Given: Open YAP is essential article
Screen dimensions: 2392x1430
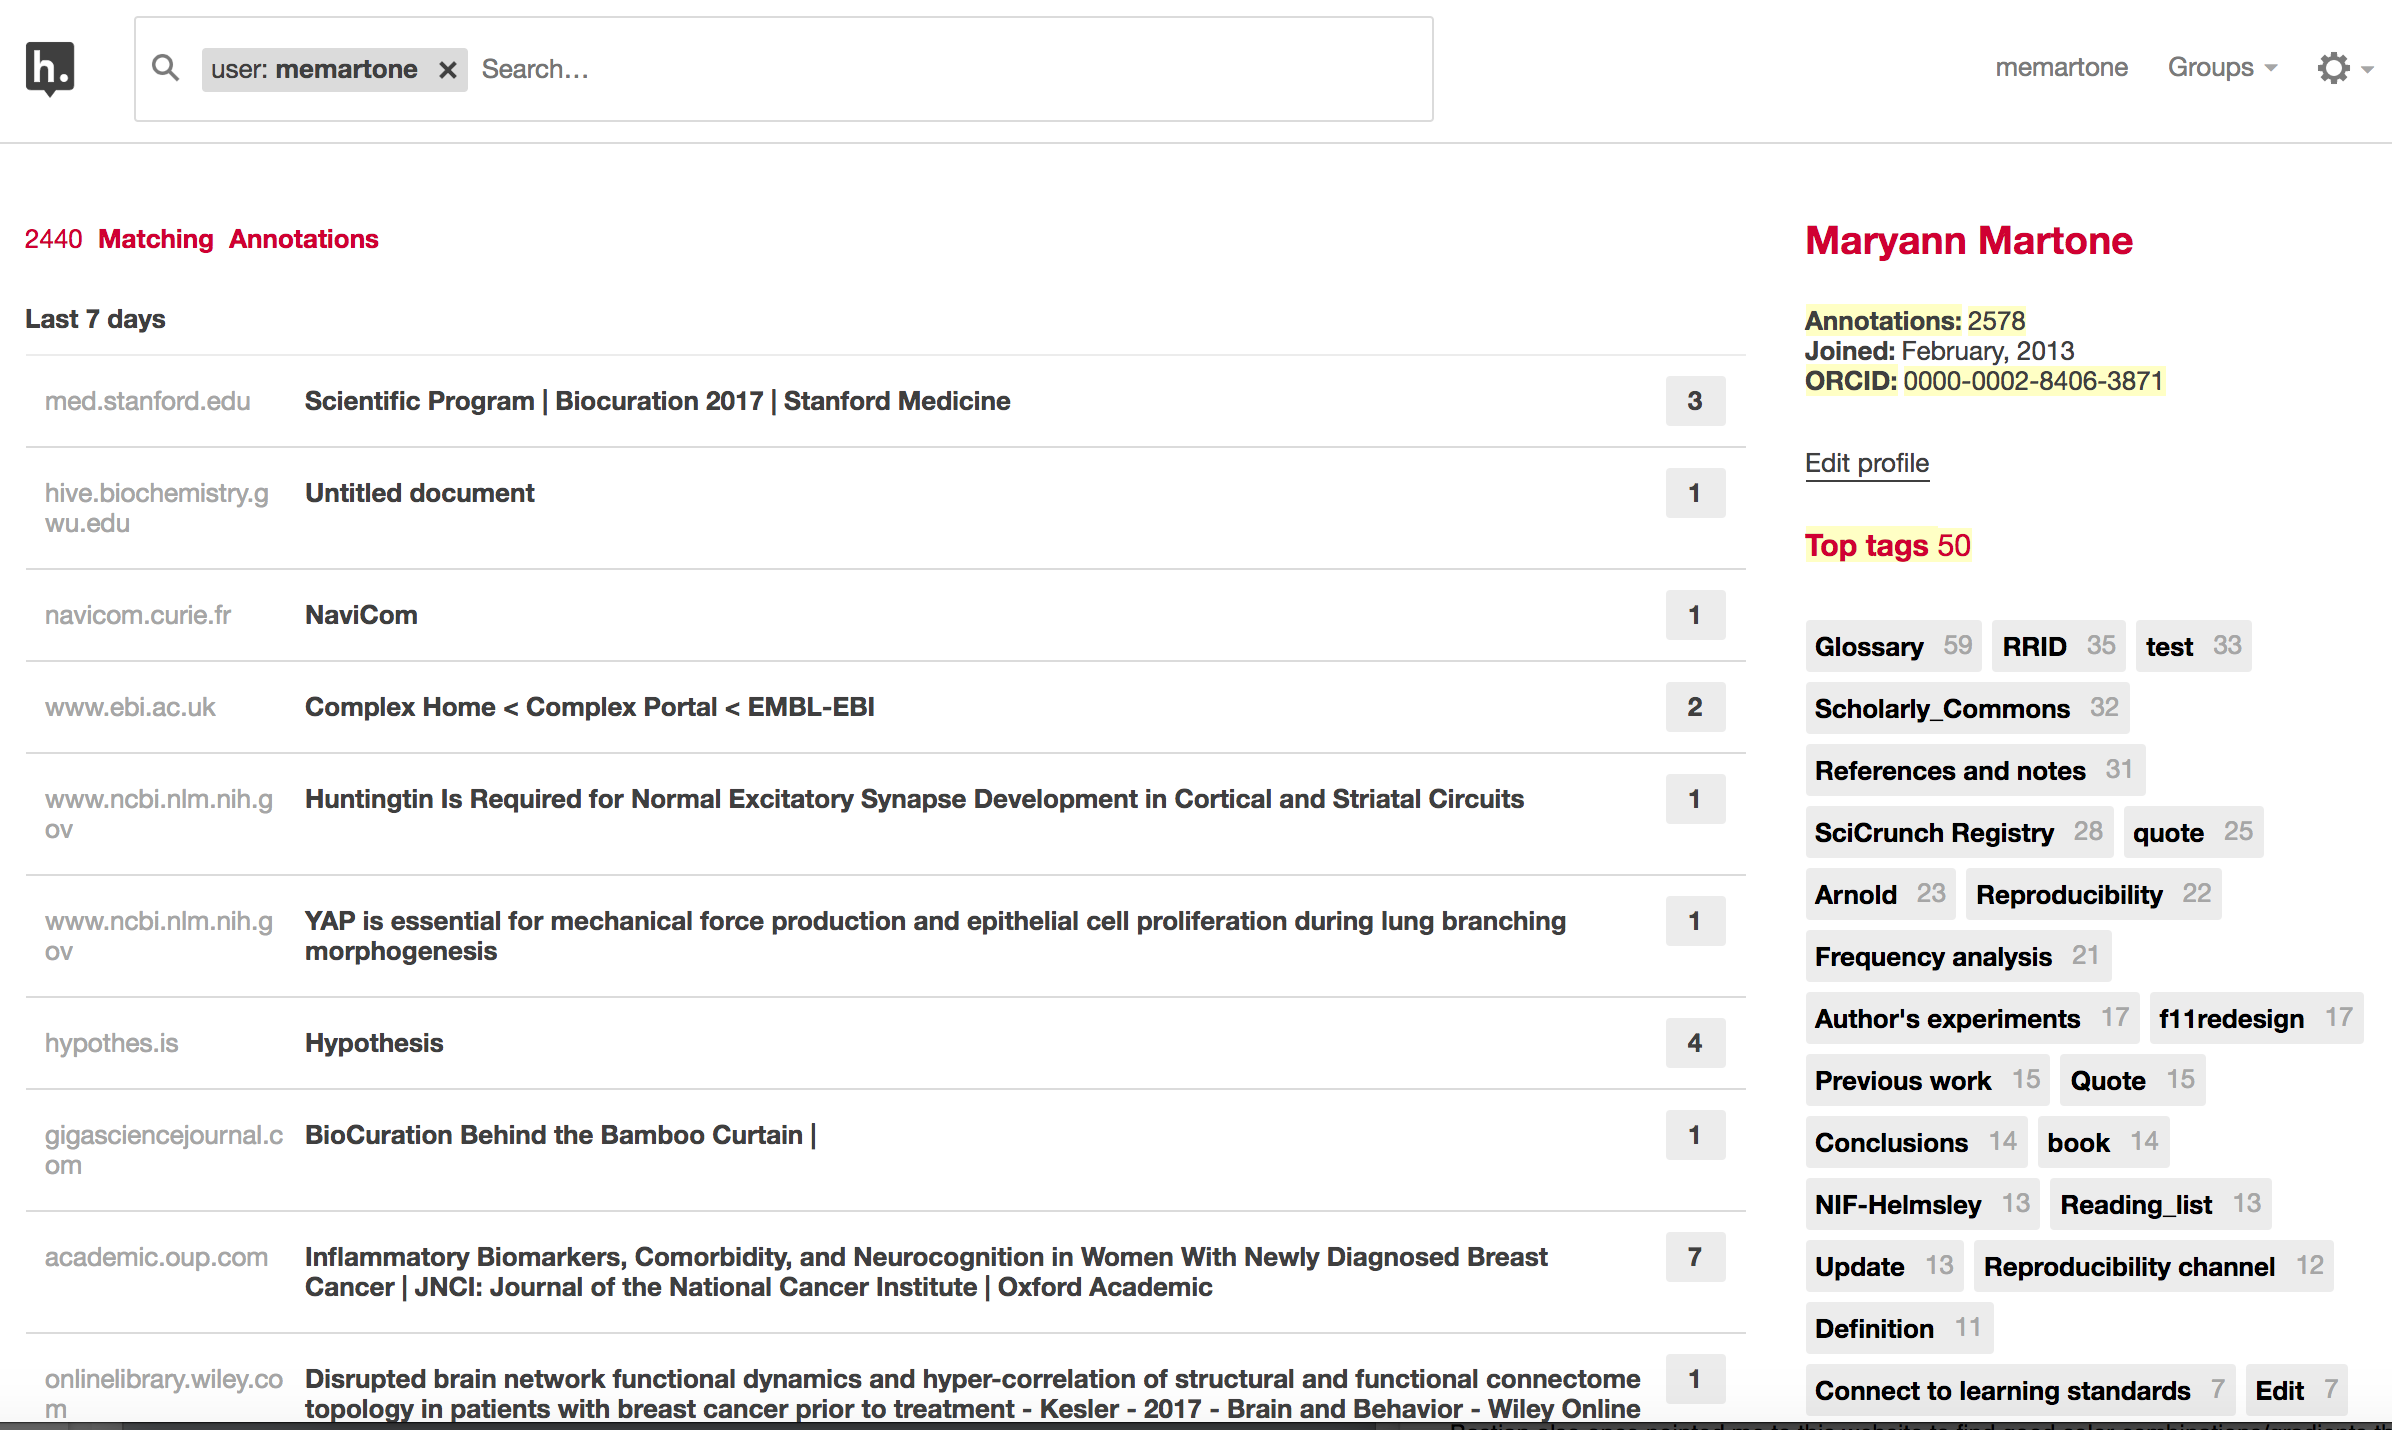Looking at the screenshot, I should pos(935,936).
